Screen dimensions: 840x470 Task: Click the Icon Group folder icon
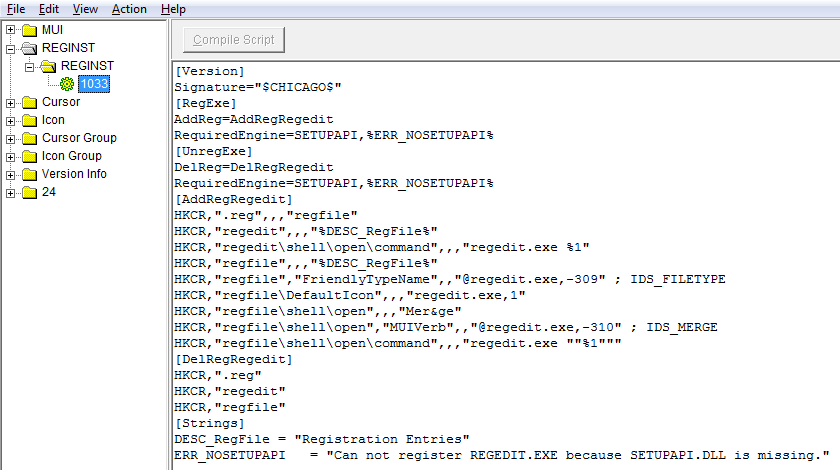coord(29,156)
